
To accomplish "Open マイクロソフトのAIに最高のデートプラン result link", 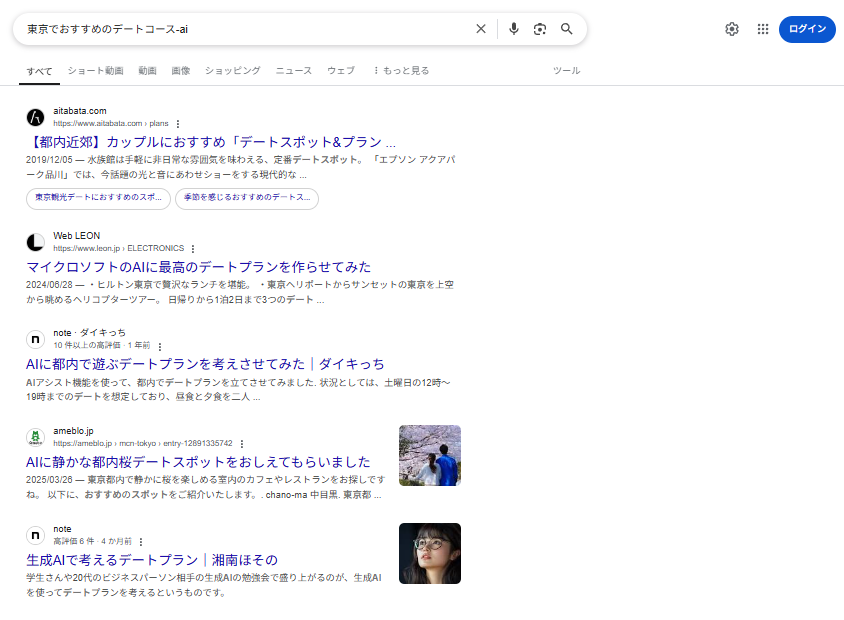I will point(199,267).
